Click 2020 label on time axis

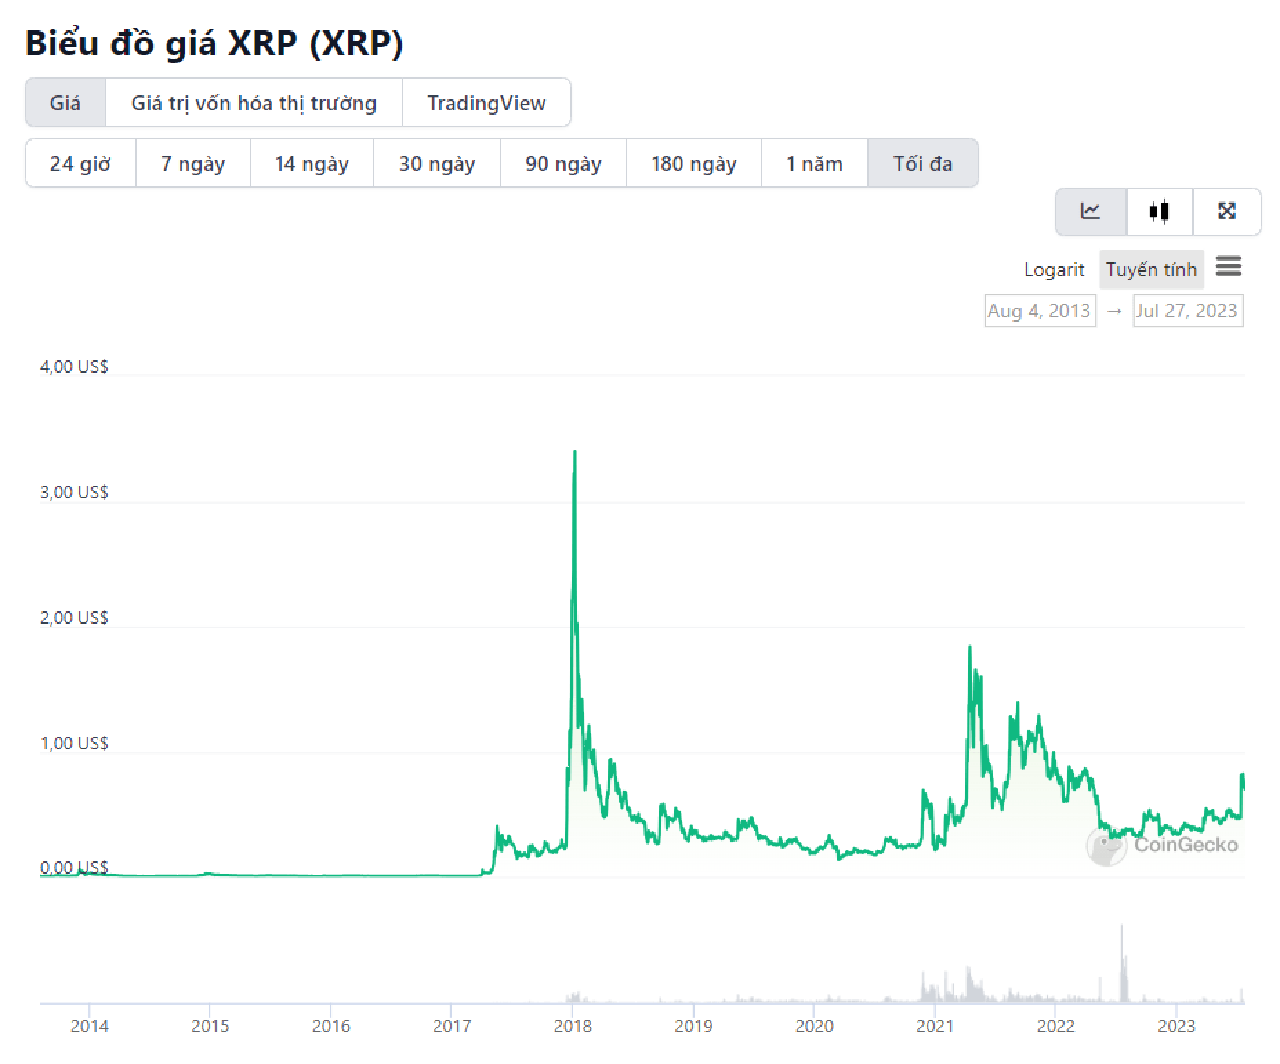pos(814,1026)
